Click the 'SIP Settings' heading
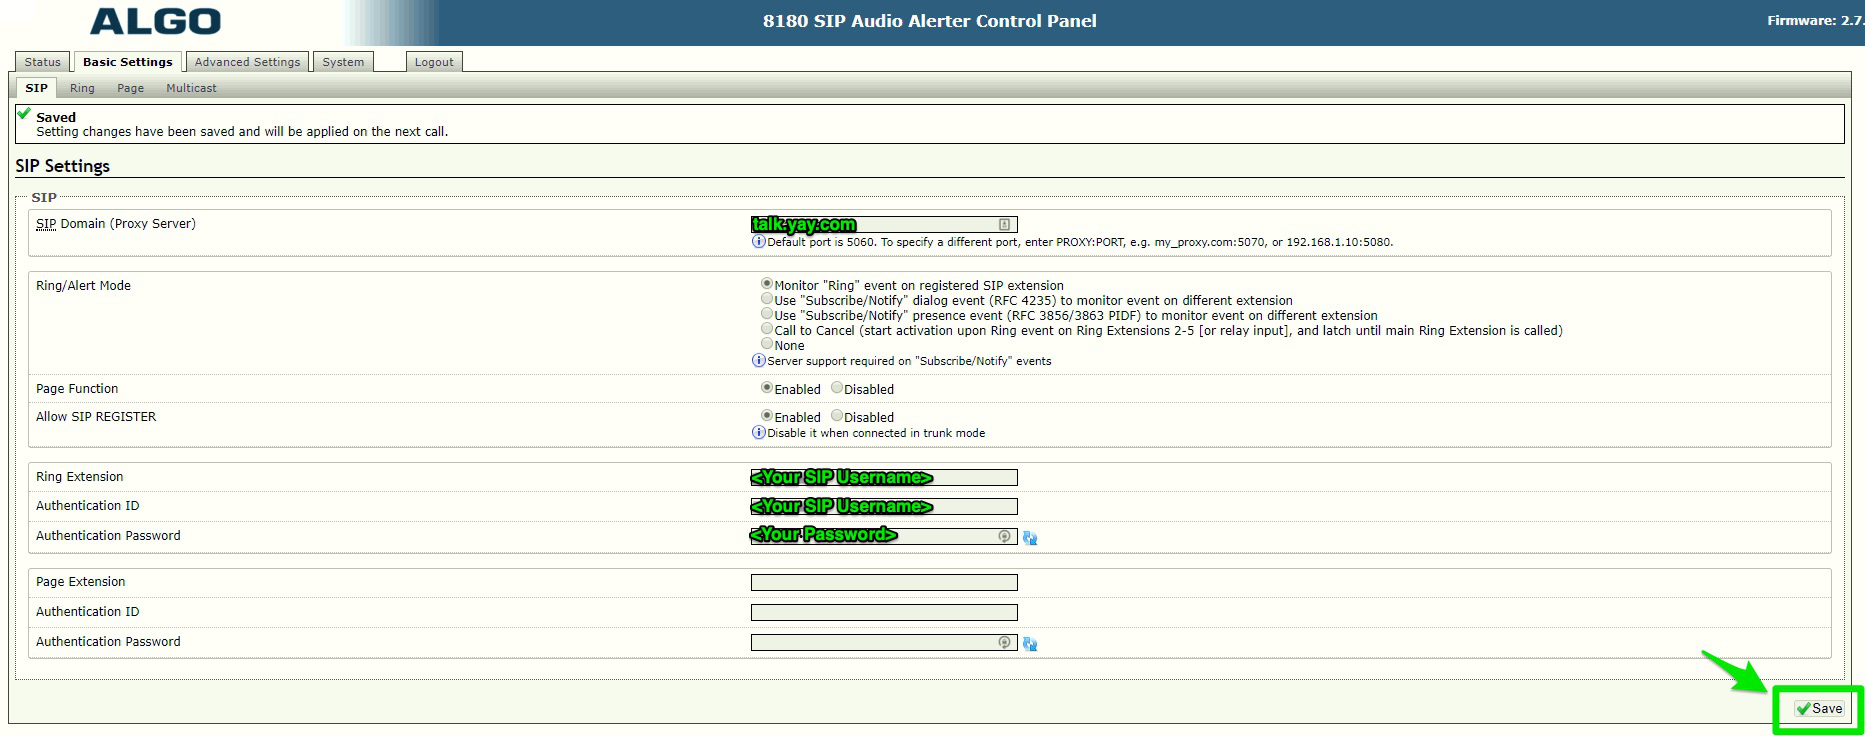Screen dimensions: 1865x736 (x=63, y=166)
